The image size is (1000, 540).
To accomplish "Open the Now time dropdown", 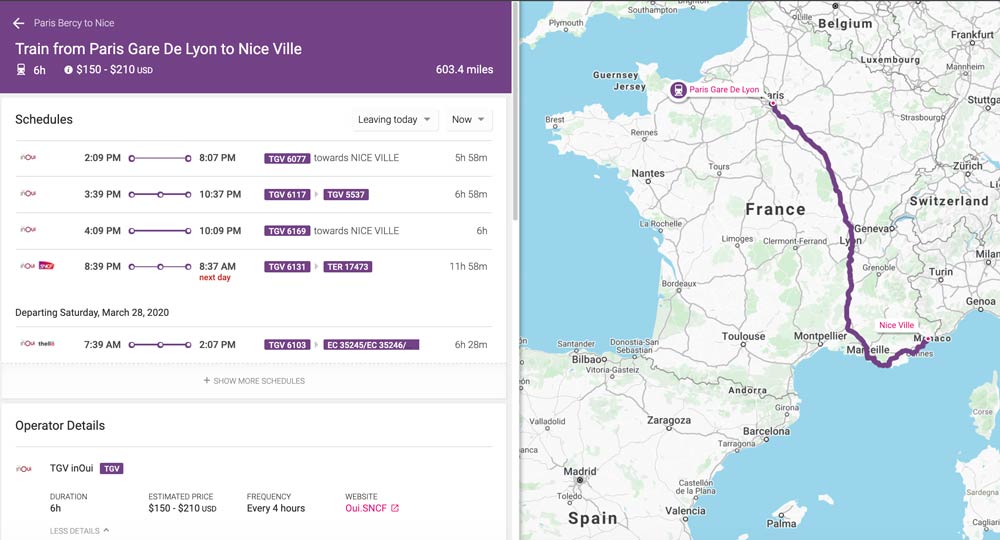I will pyautogui.click(x=468, y=119).
